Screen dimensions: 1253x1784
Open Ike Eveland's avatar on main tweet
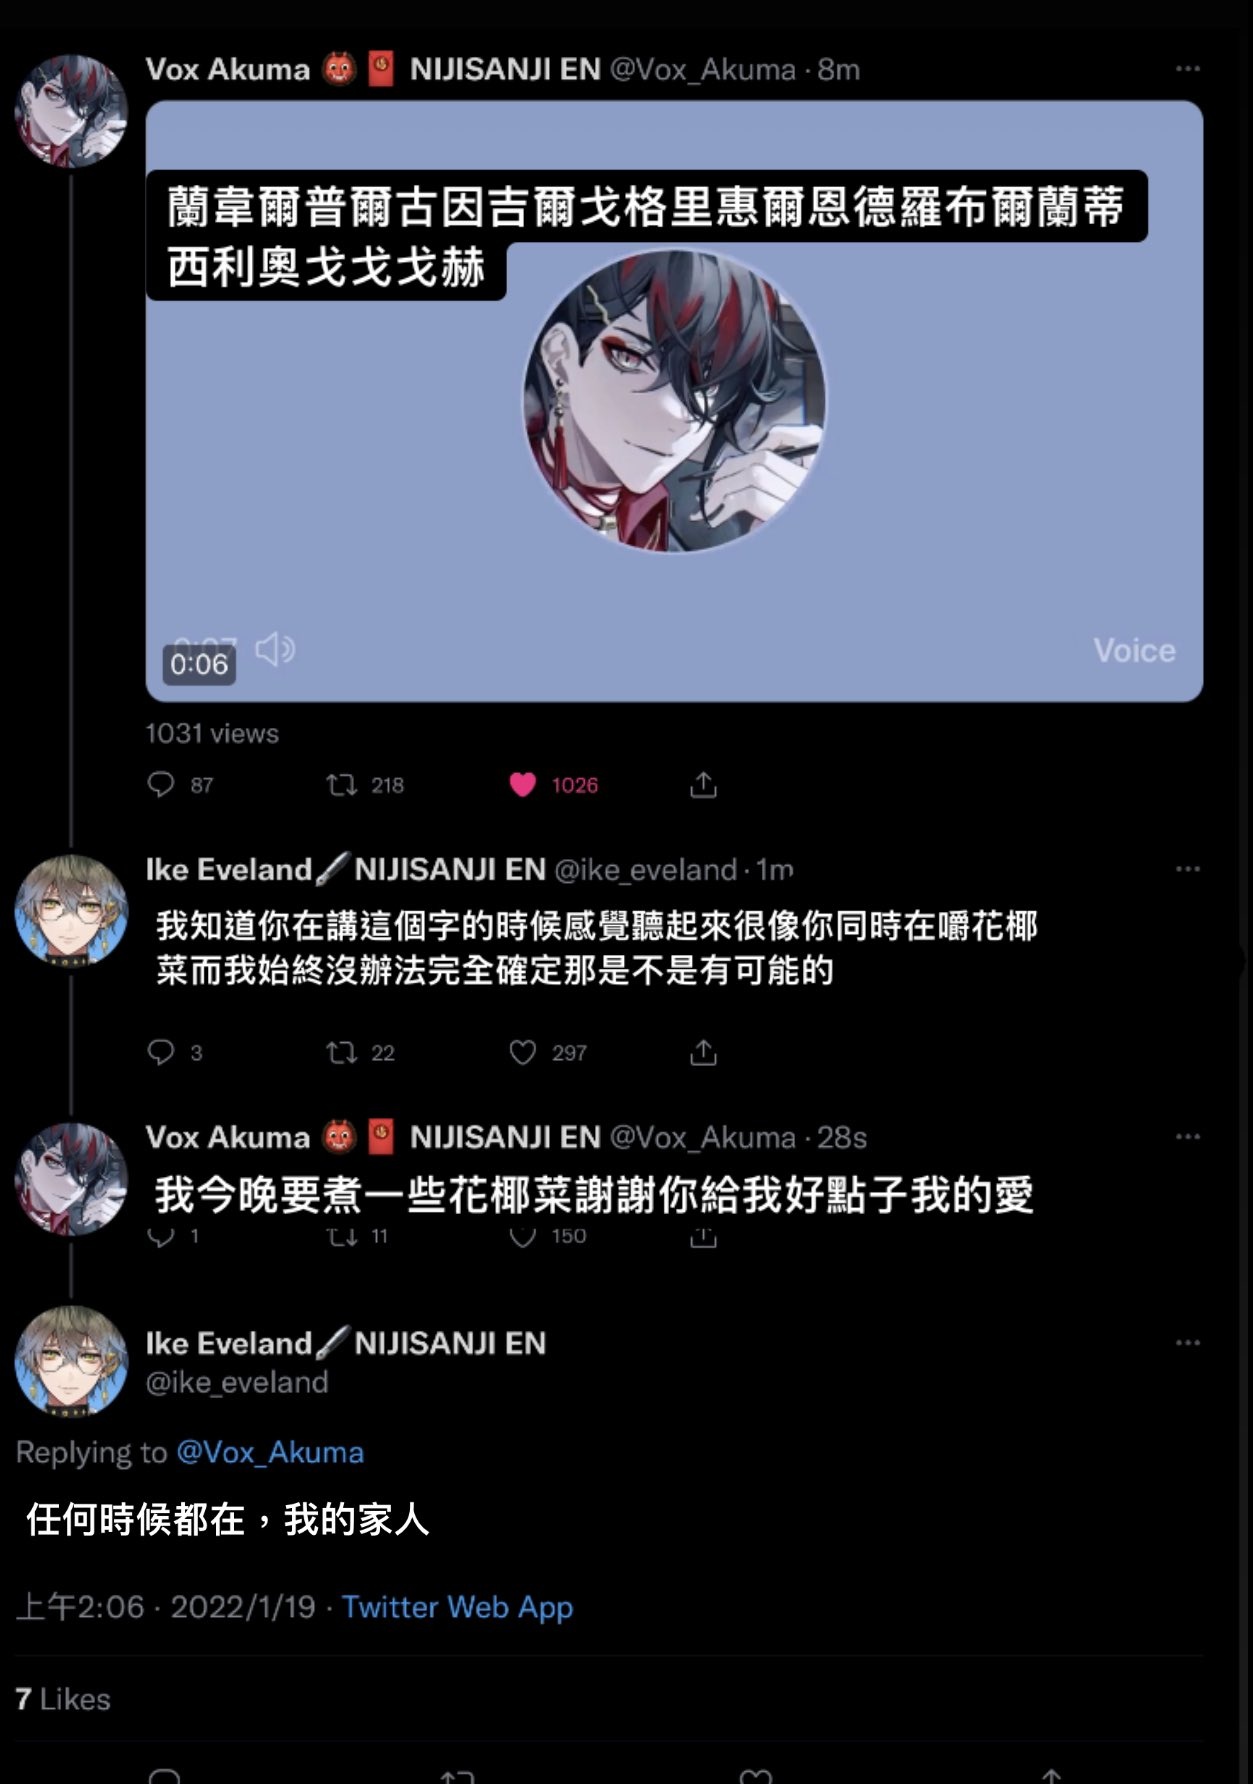(x=71, y=1361)
